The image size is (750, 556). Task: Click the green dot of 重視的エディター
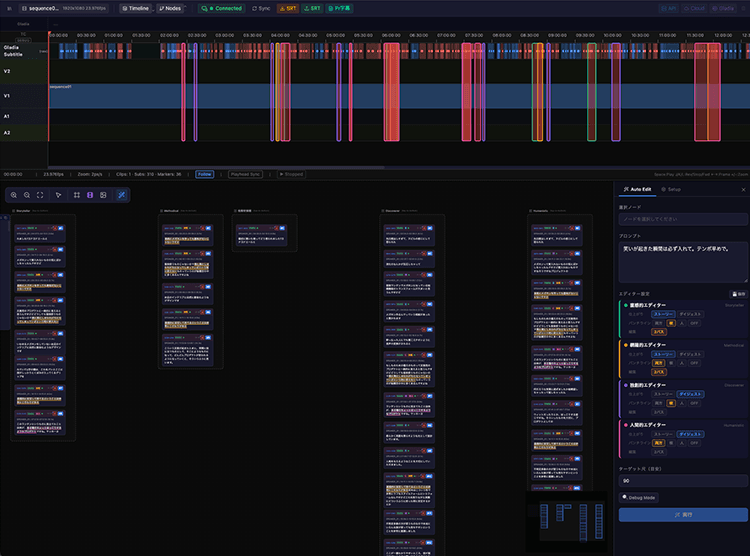coord(623,305)
